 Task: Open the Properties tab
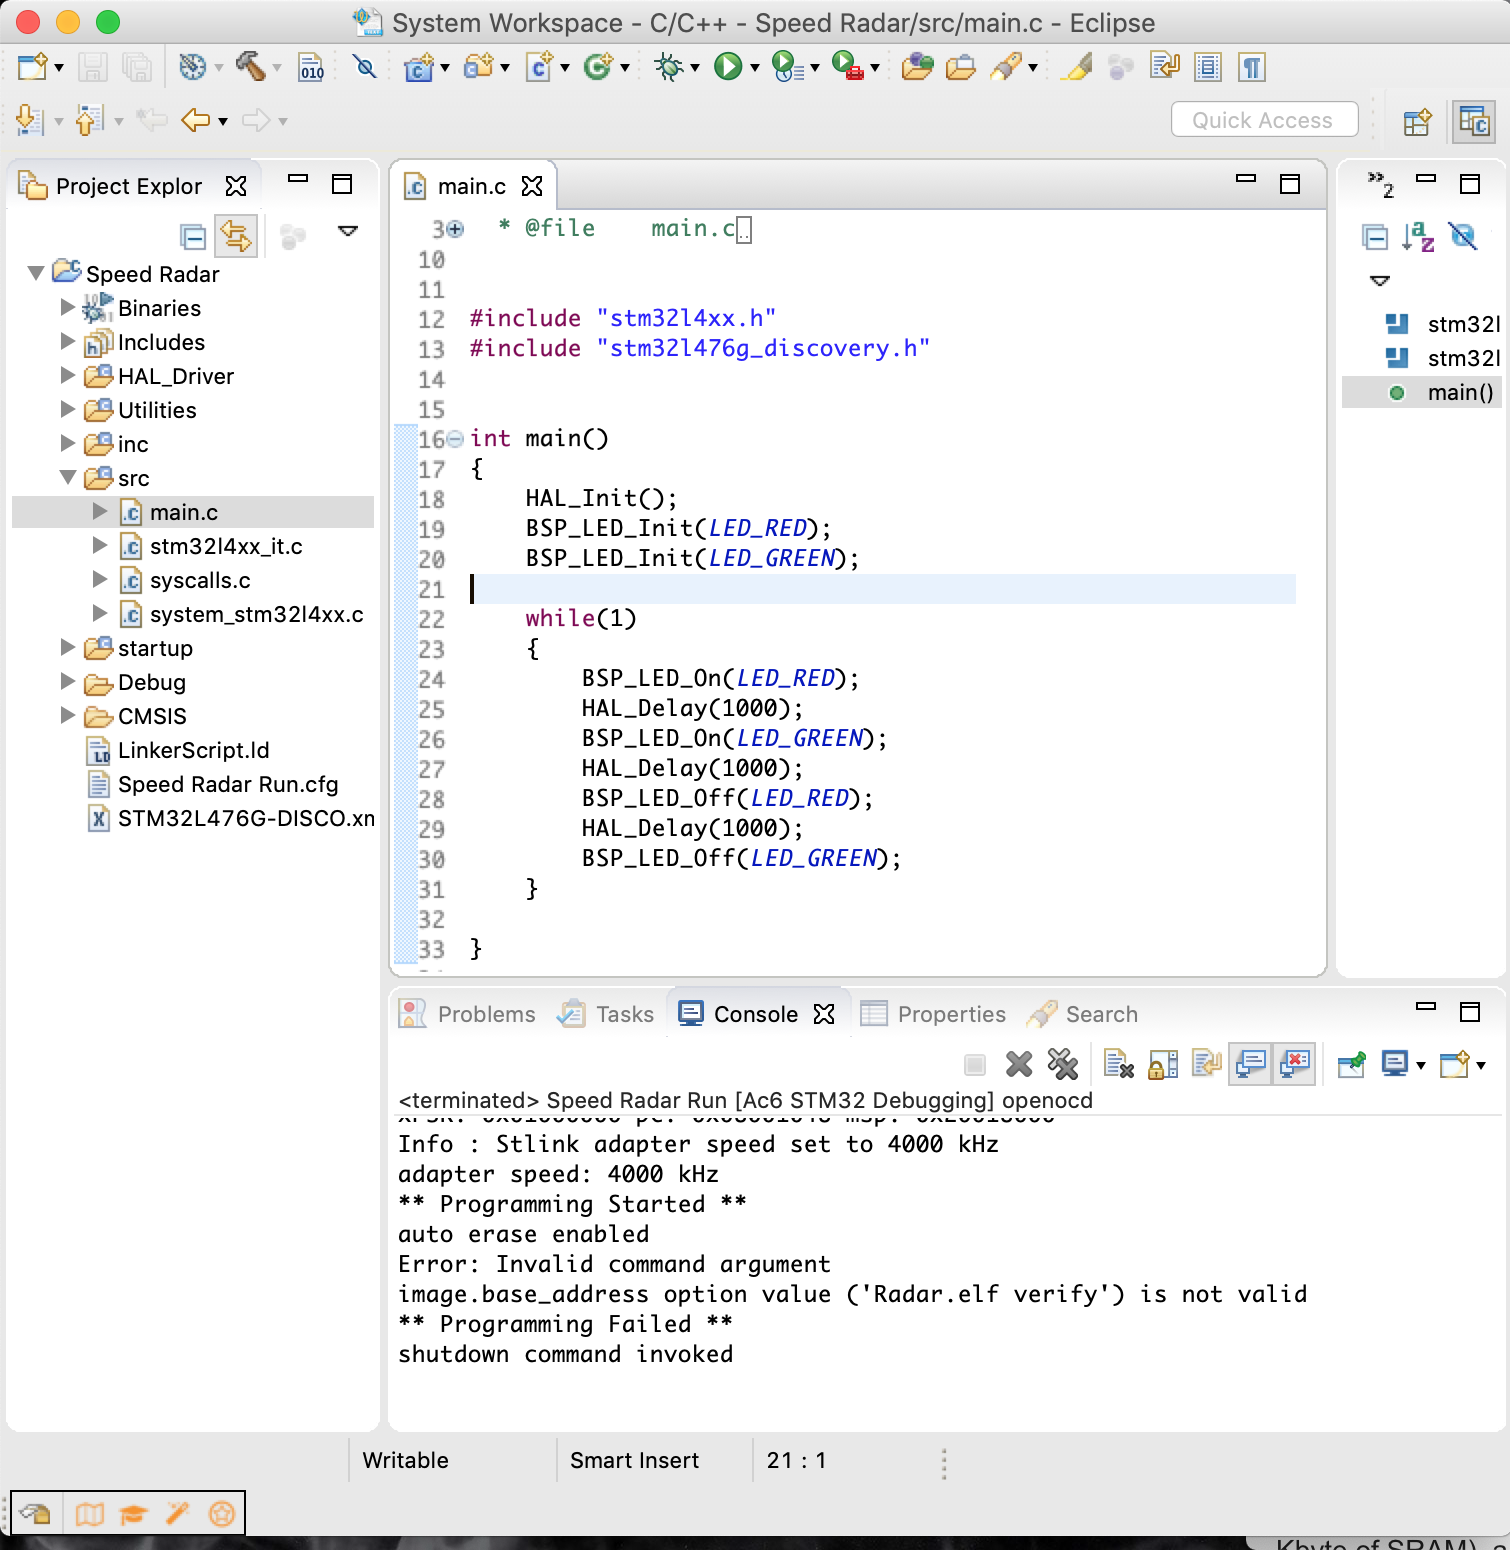[x=951, y=1014]
